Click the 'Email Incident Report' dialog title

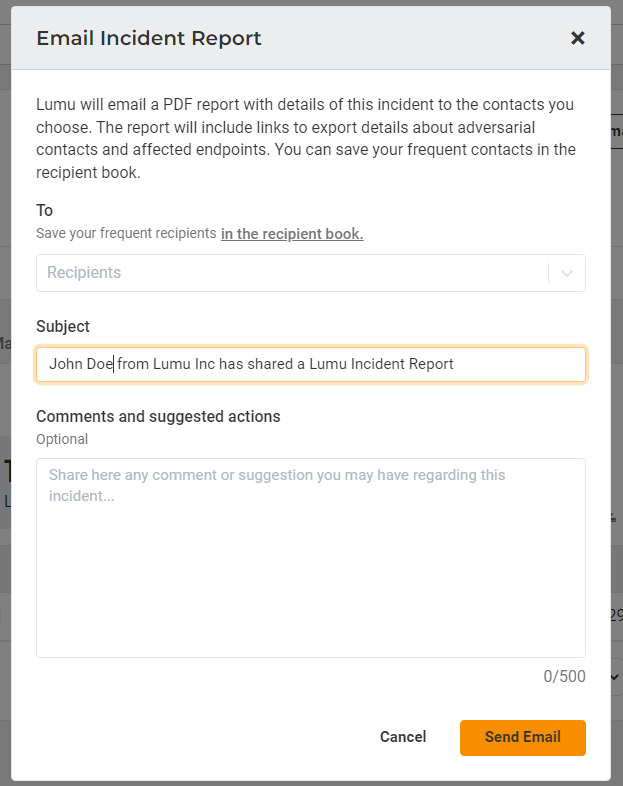pyautogui.click(x=149, y=38)
